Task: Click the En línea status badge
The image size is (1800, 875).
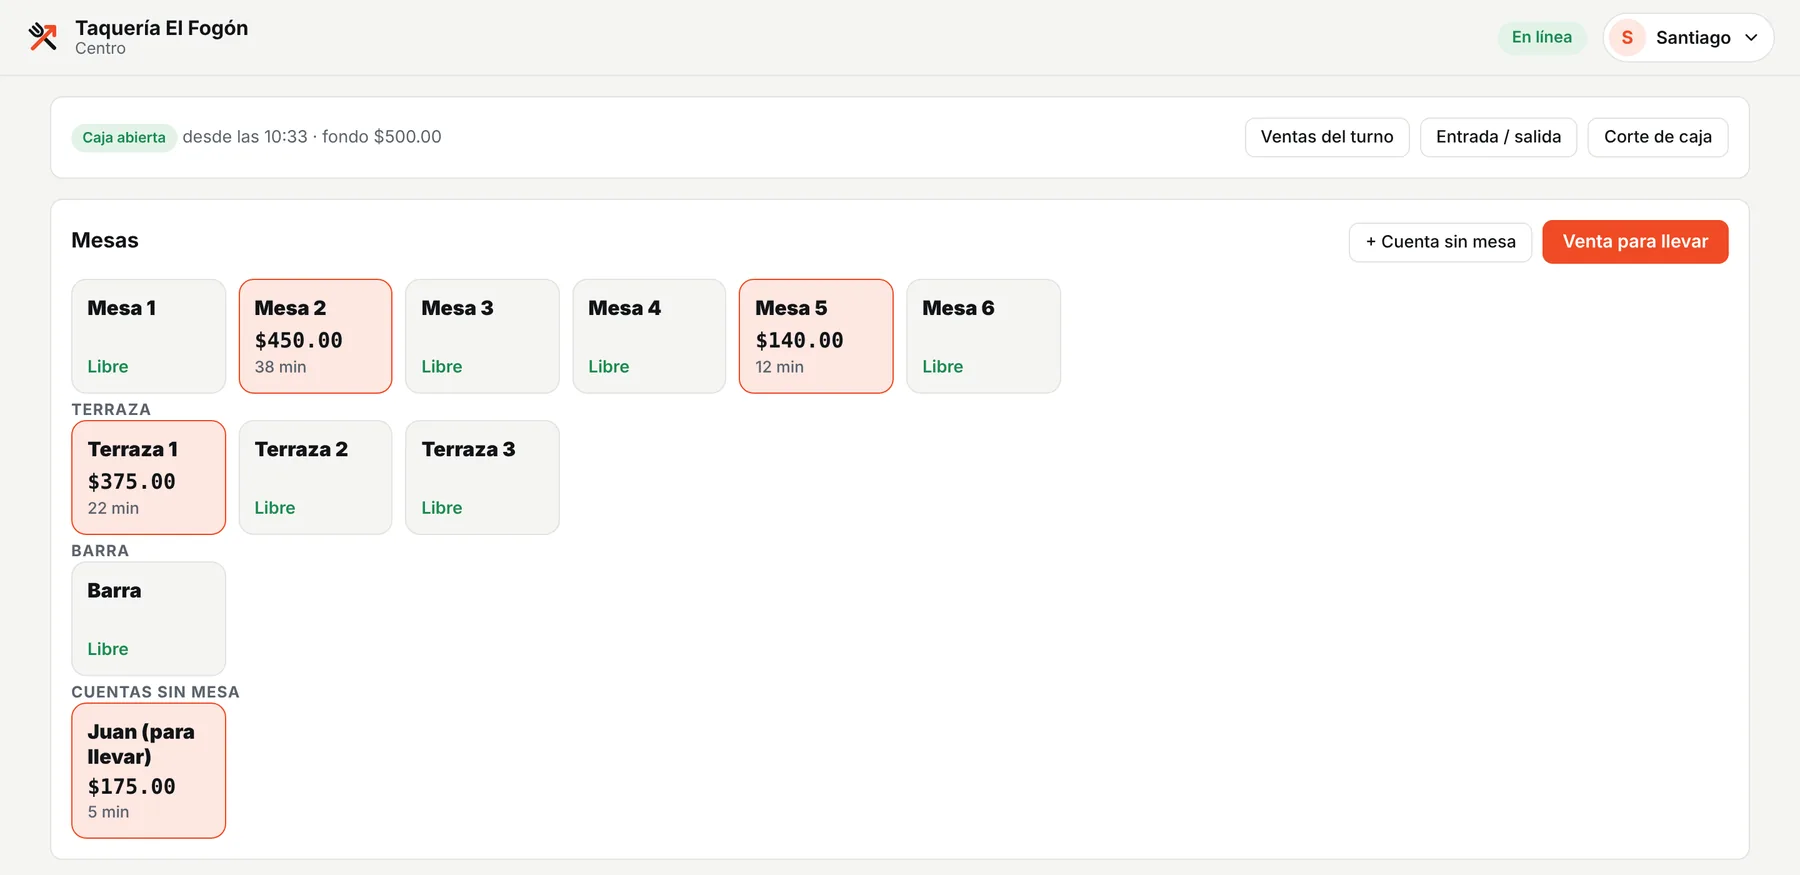Action: (1541, 37)
